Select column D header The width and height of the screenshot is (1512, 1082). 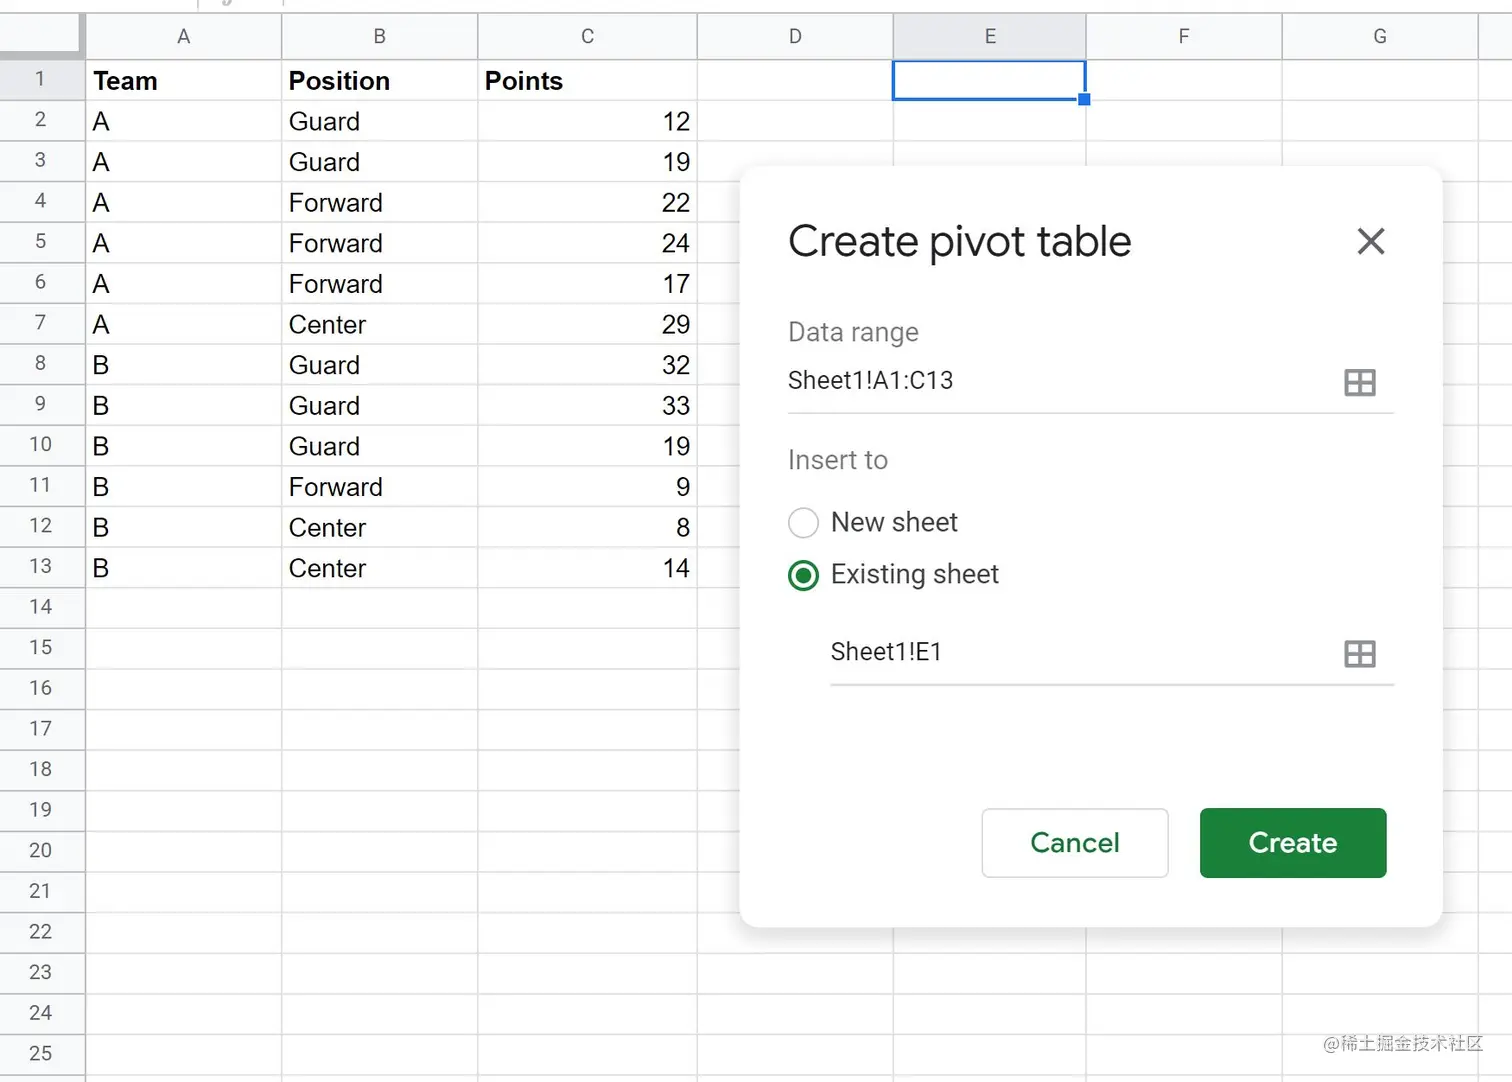point(795,37)
